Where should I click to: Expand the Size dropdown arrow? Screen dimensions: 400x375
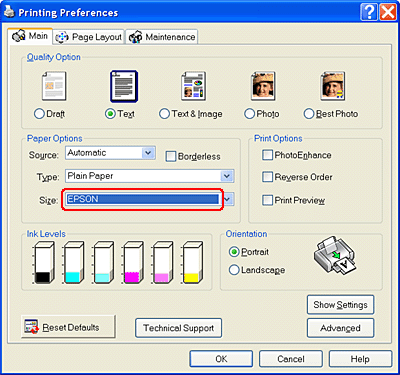click(228, 199)
